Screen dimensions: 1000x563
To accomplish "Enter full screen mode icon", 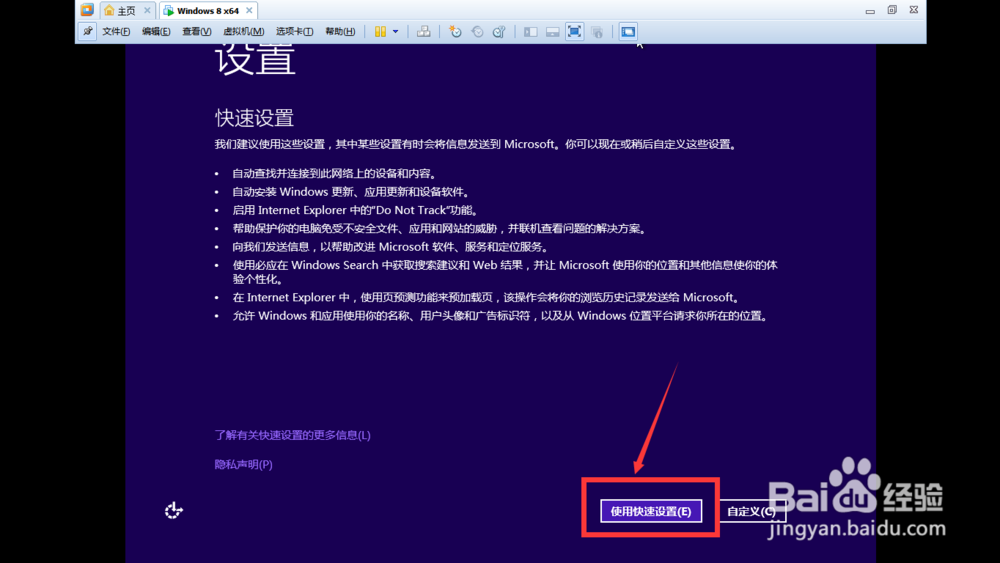I will tap(574, 31).
